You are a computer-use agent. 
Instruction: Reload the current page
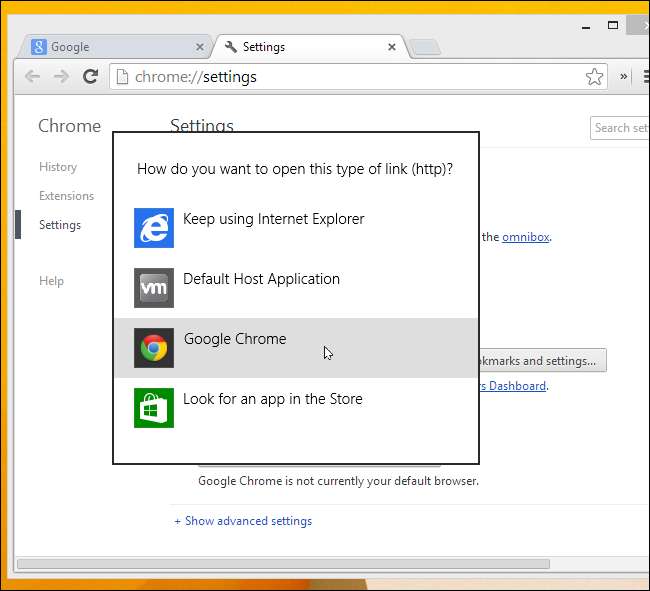coord(90,77)
